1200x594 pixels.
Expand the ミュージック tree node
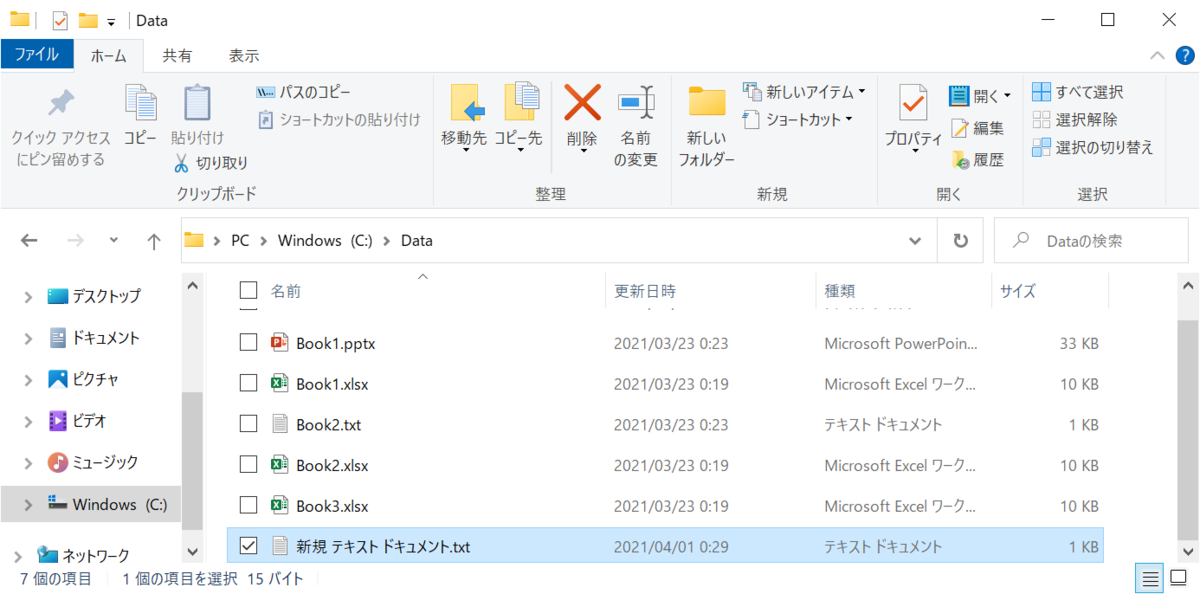point(28,463)
